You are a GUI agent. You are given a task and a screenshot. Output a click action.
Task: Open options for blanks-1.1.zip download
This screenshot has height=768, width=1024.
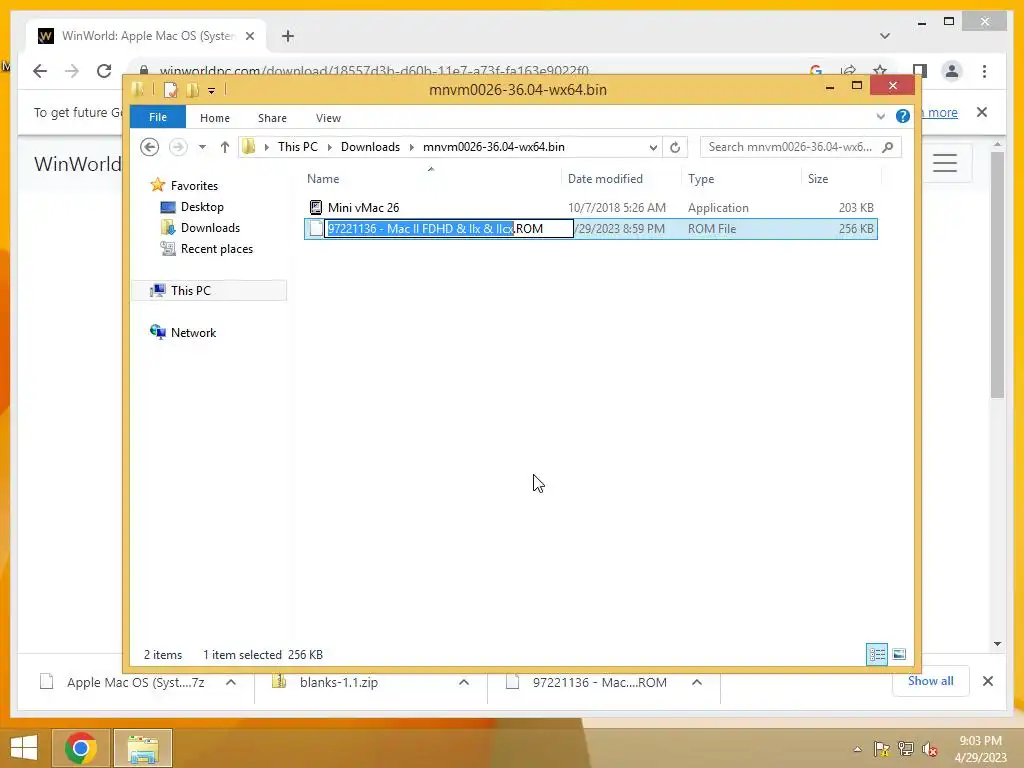[464, 682]
